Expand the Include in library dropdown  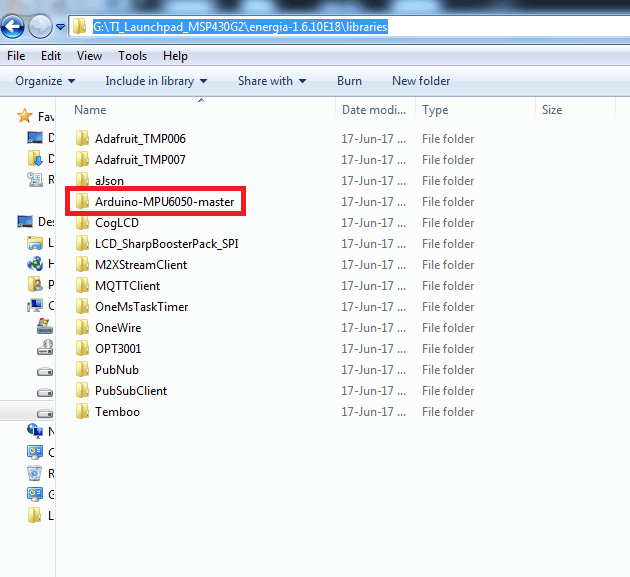pyautogui.click(x=156, y=81)
